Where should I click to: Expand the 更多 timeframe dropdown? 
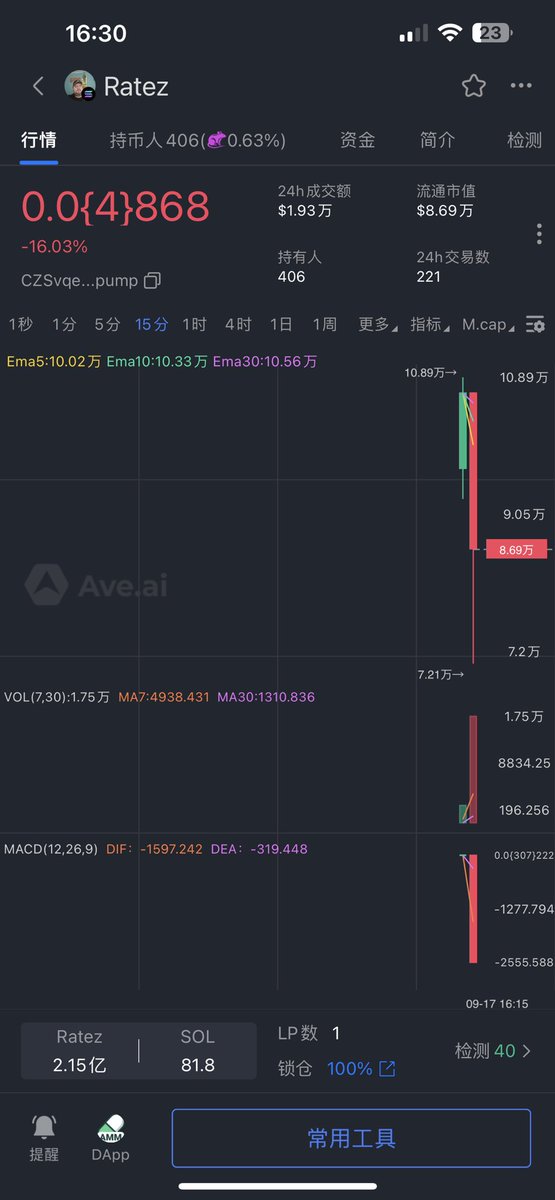click(378, 324)
